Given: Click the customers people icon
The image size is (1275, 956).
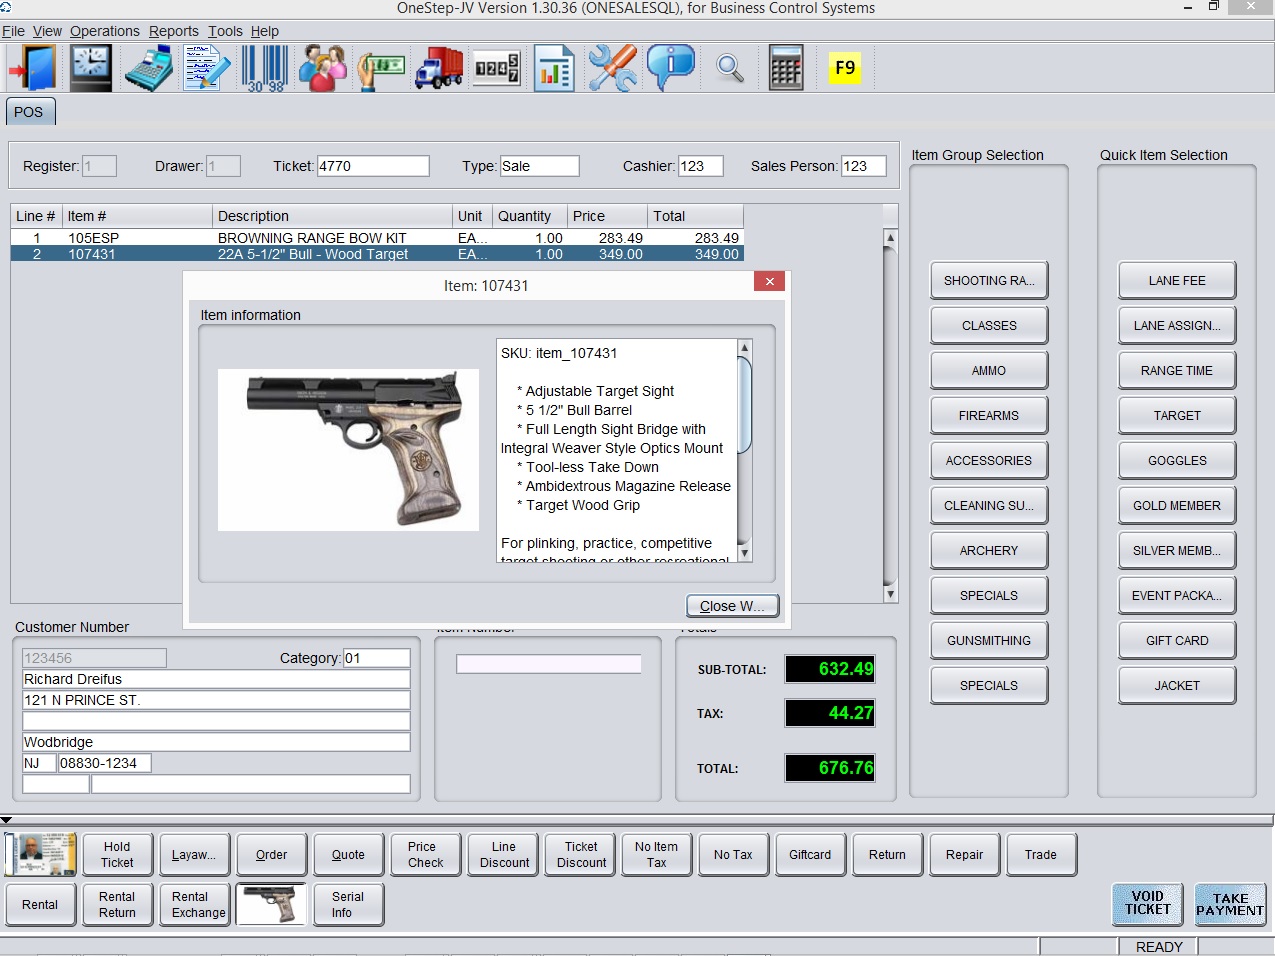Looking at the screenshot, I should click(323, 69).
